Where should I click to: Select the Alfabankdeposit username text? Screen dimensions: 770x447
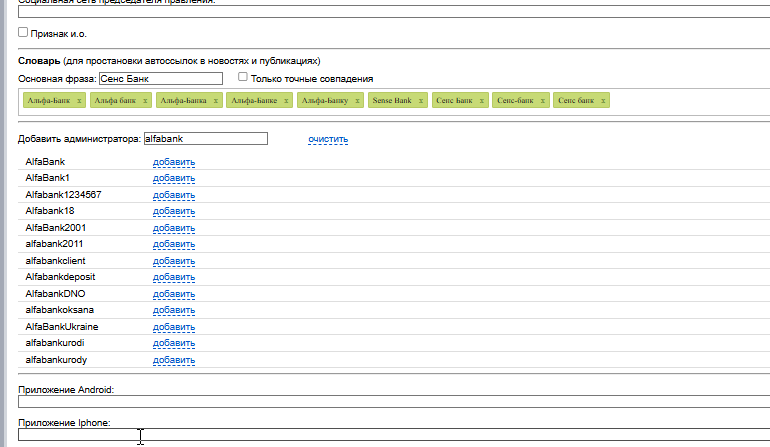pos(60,277)
